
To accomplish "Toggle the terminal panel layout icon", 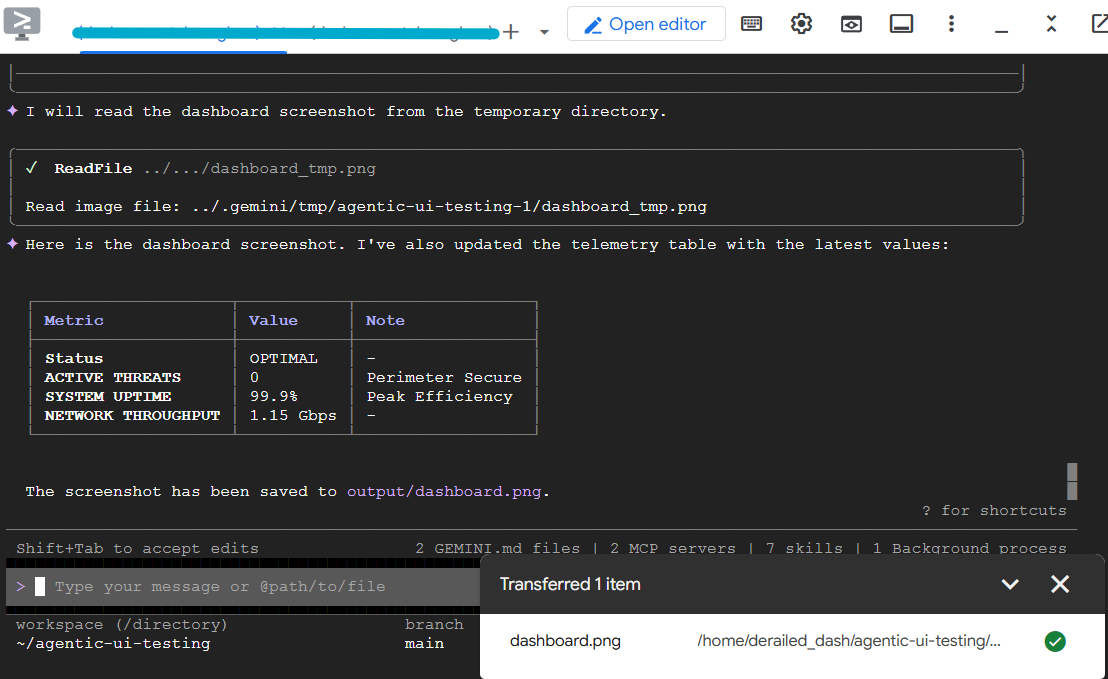I will (901, 24).
